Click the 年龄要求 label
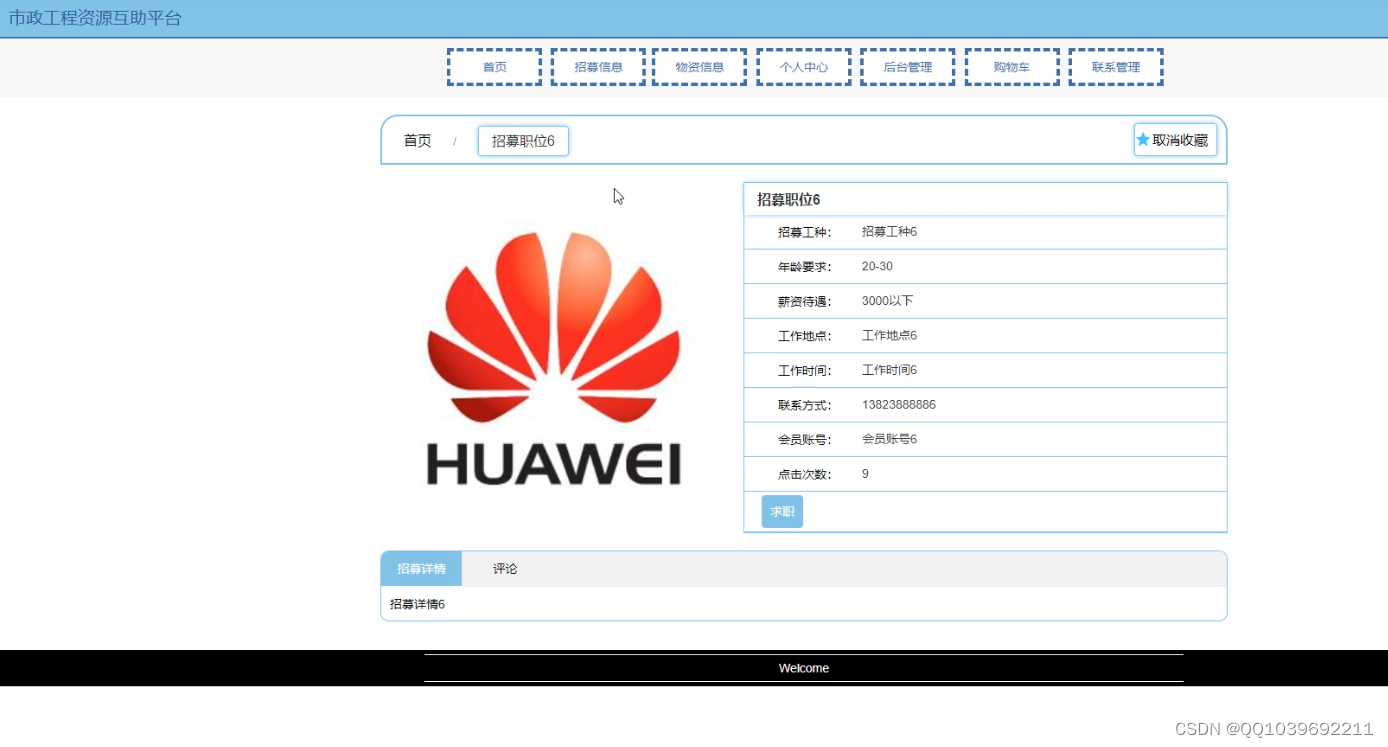The image size is (1388, 747). (804, 267)
